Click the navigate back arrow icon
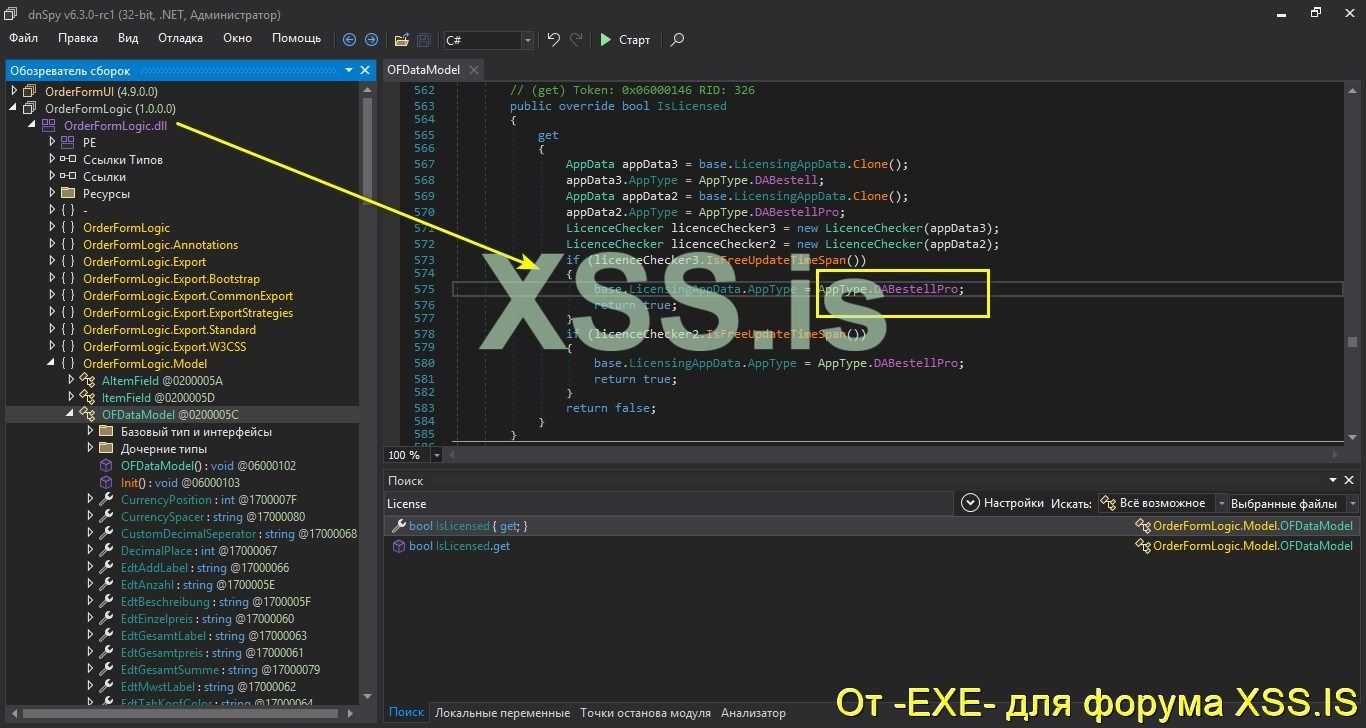The width and height of the screenshot is (1366, 728). pos(349,40)
